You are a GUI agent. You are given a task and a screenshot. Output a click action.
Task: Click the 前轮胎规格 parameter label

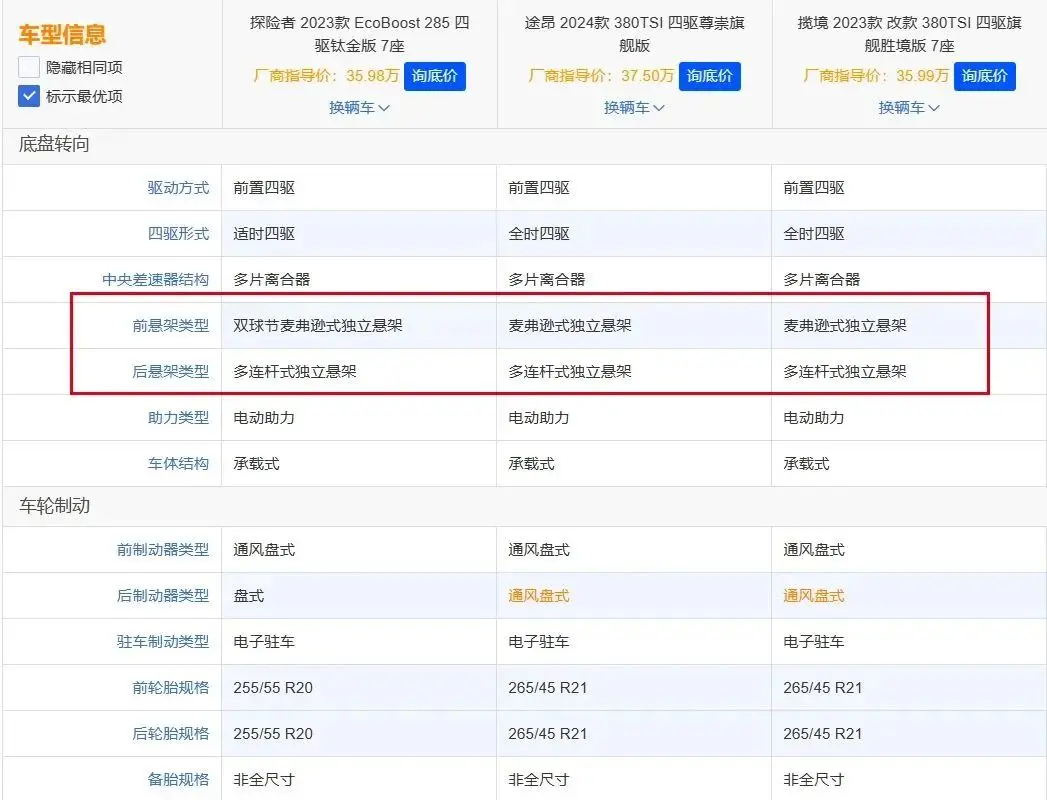point(171,688)
